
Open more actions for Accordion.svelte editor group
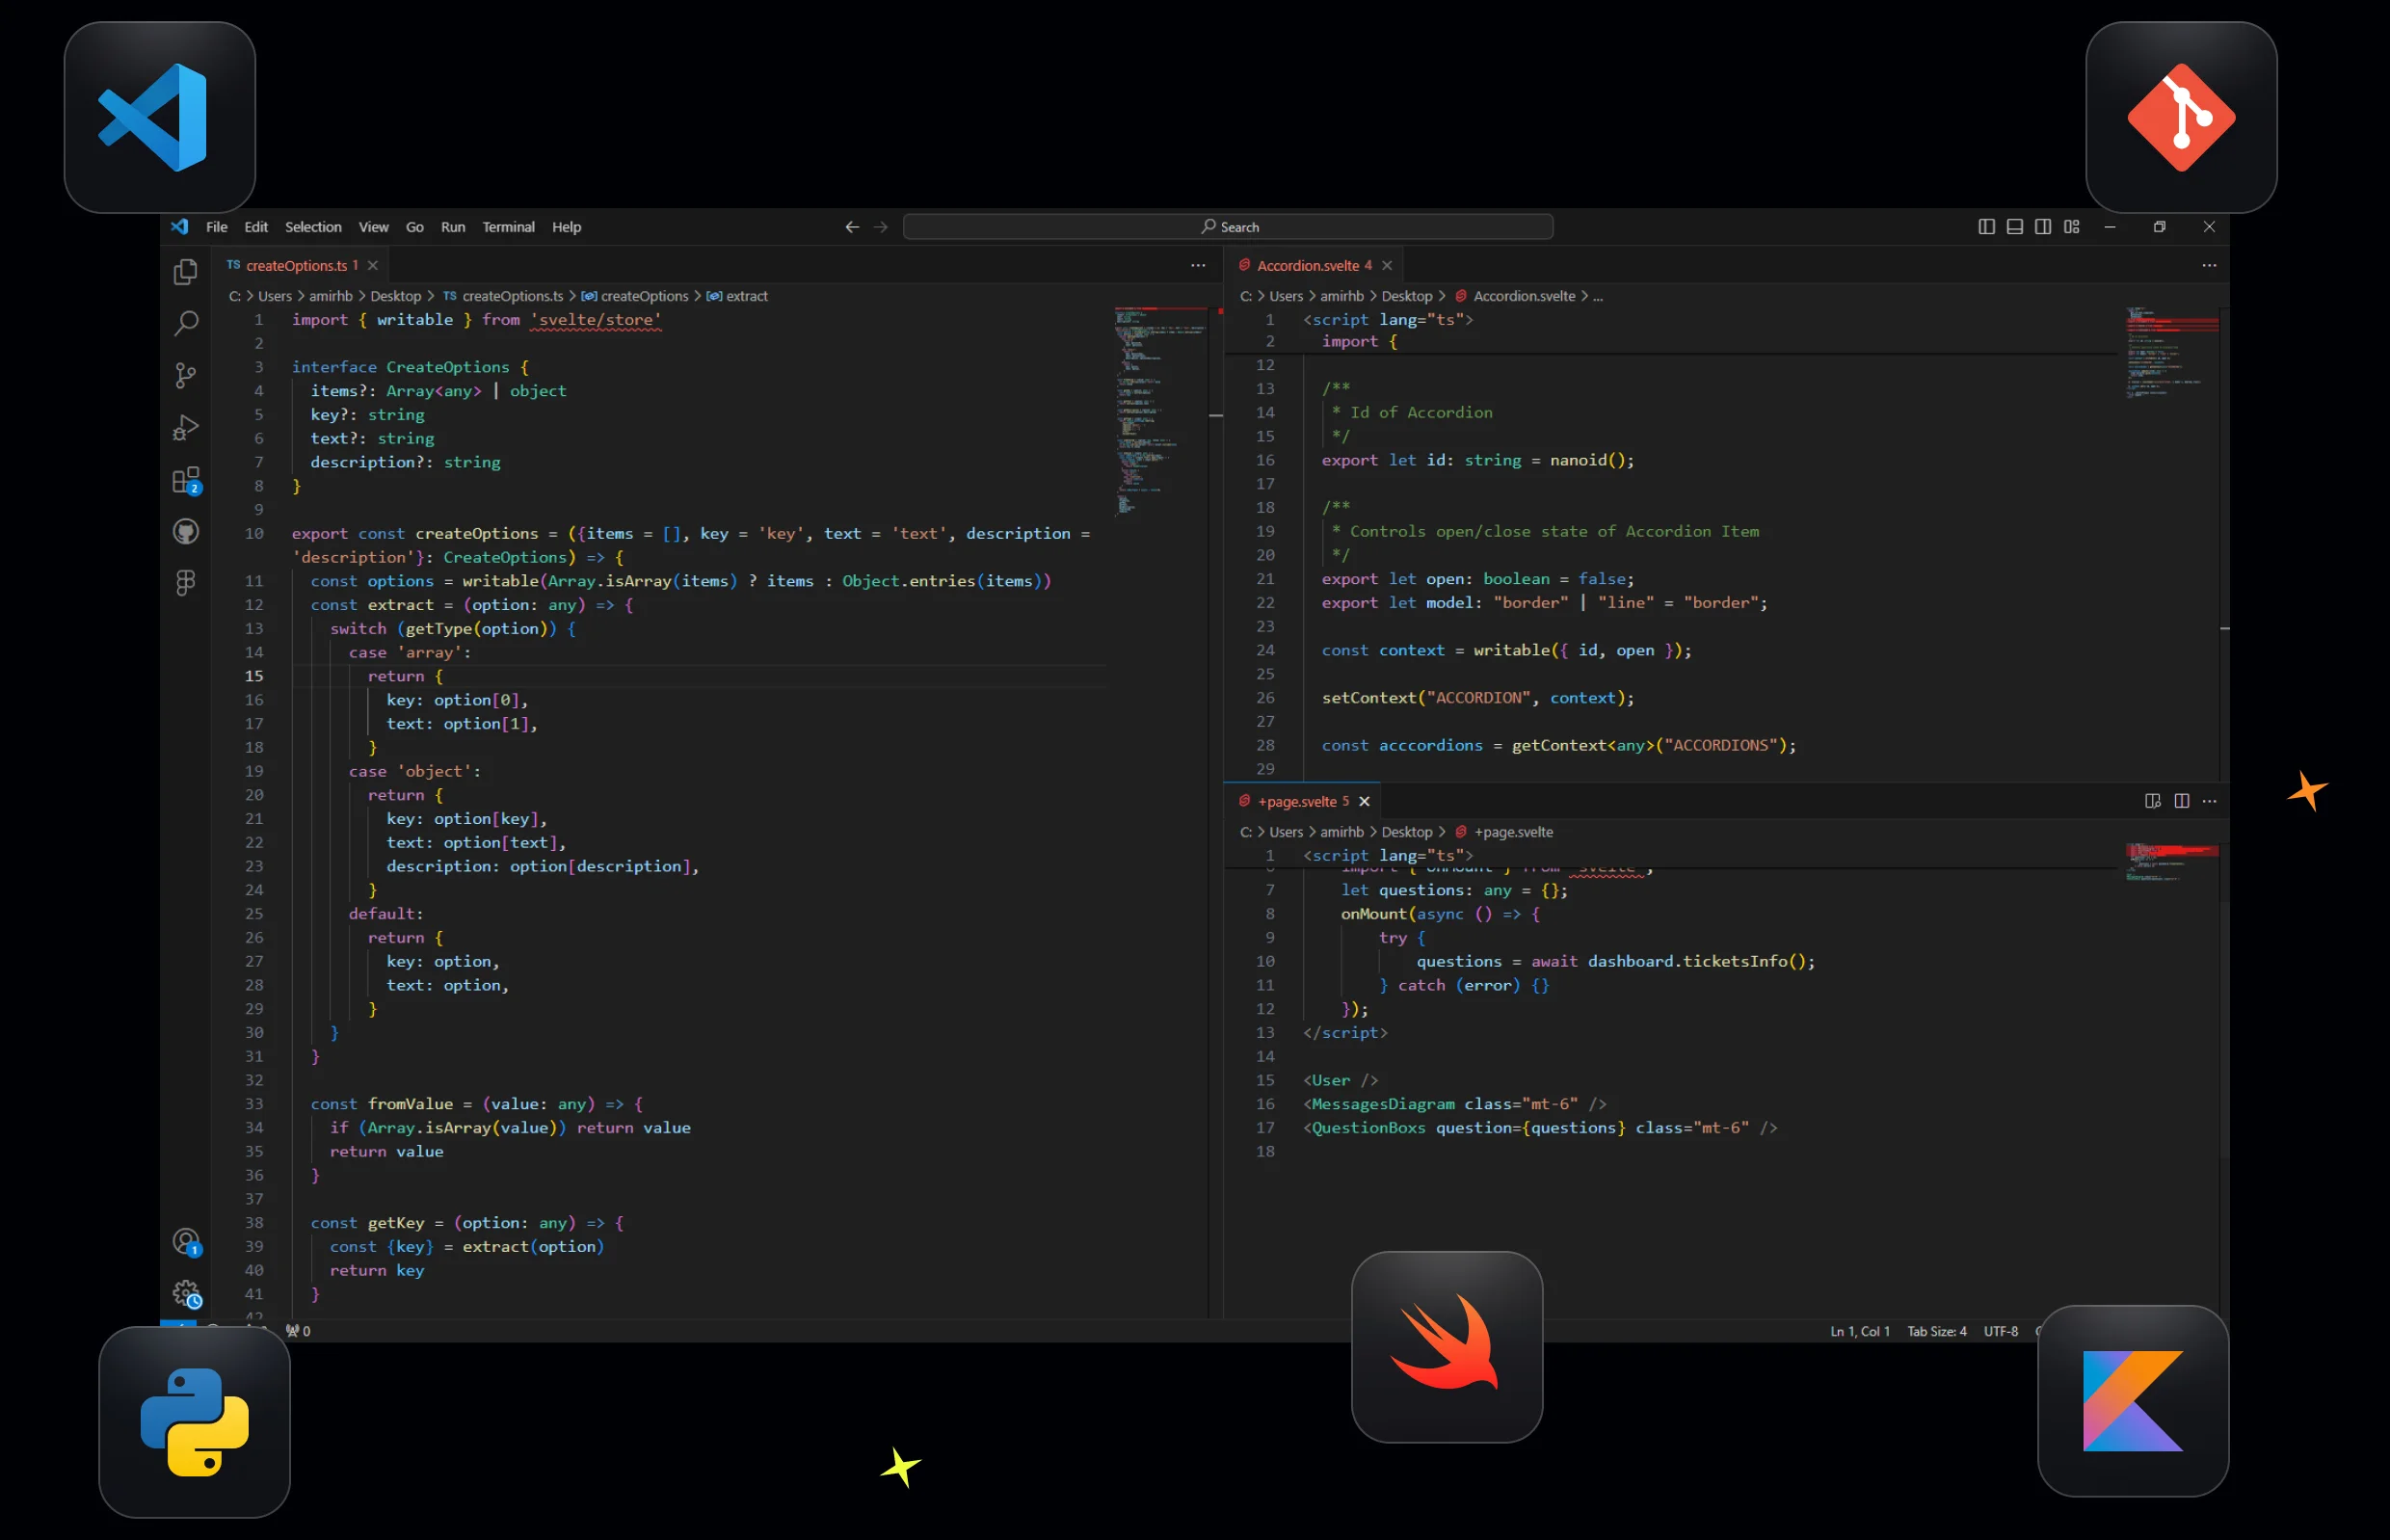(2209, 265)
